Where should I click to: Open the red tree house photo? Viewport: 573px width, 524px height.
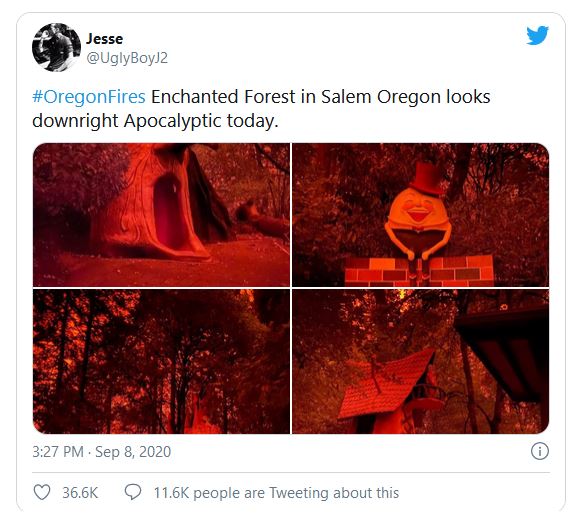161,215
